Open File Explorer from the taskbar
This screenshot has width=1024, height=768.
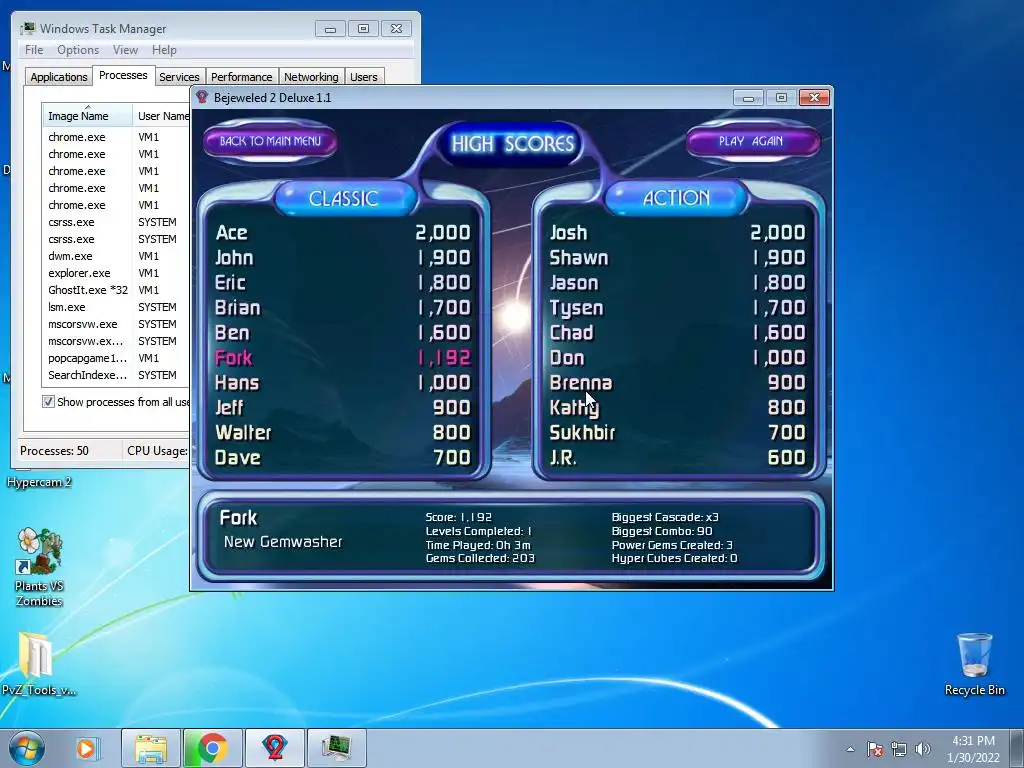pyautogui.click(x=152, y=748)
